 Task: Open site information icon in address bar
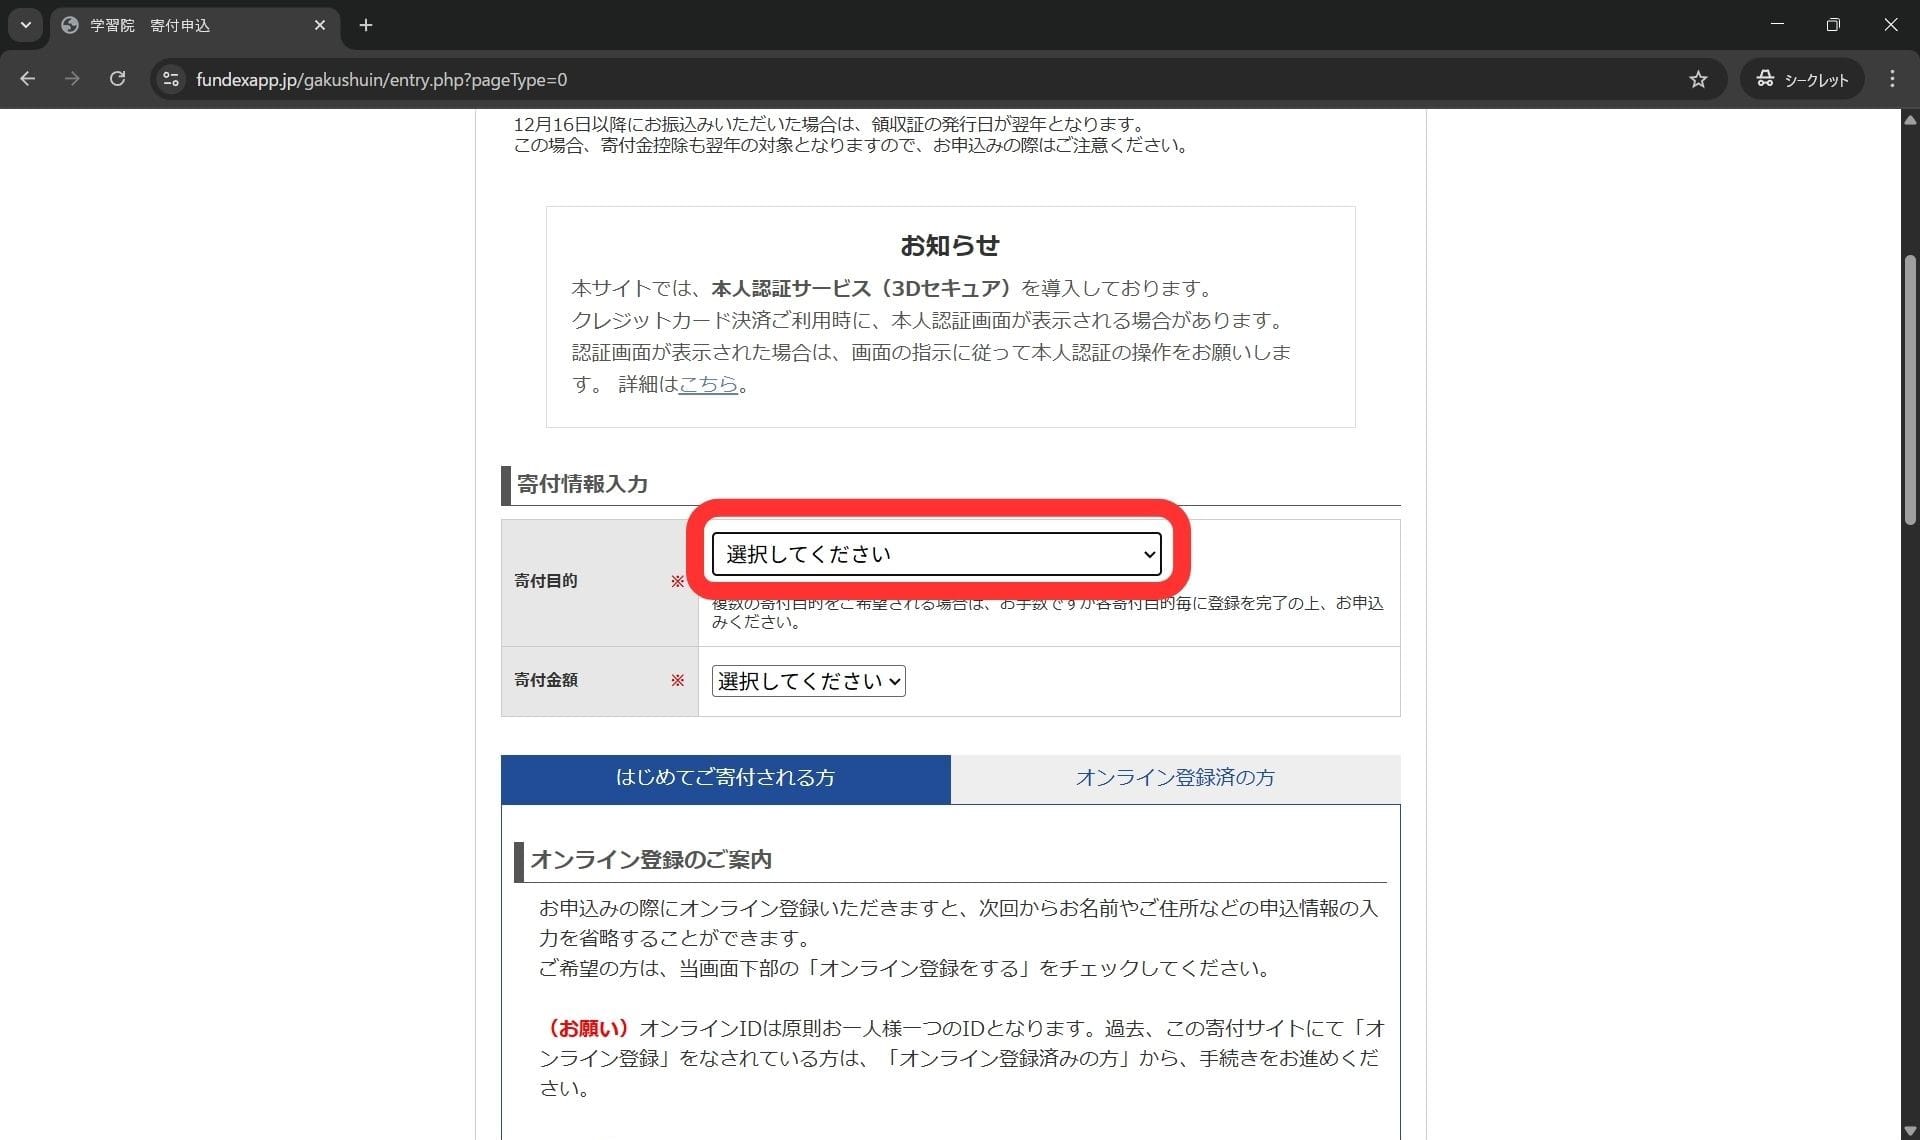[171, 79]
